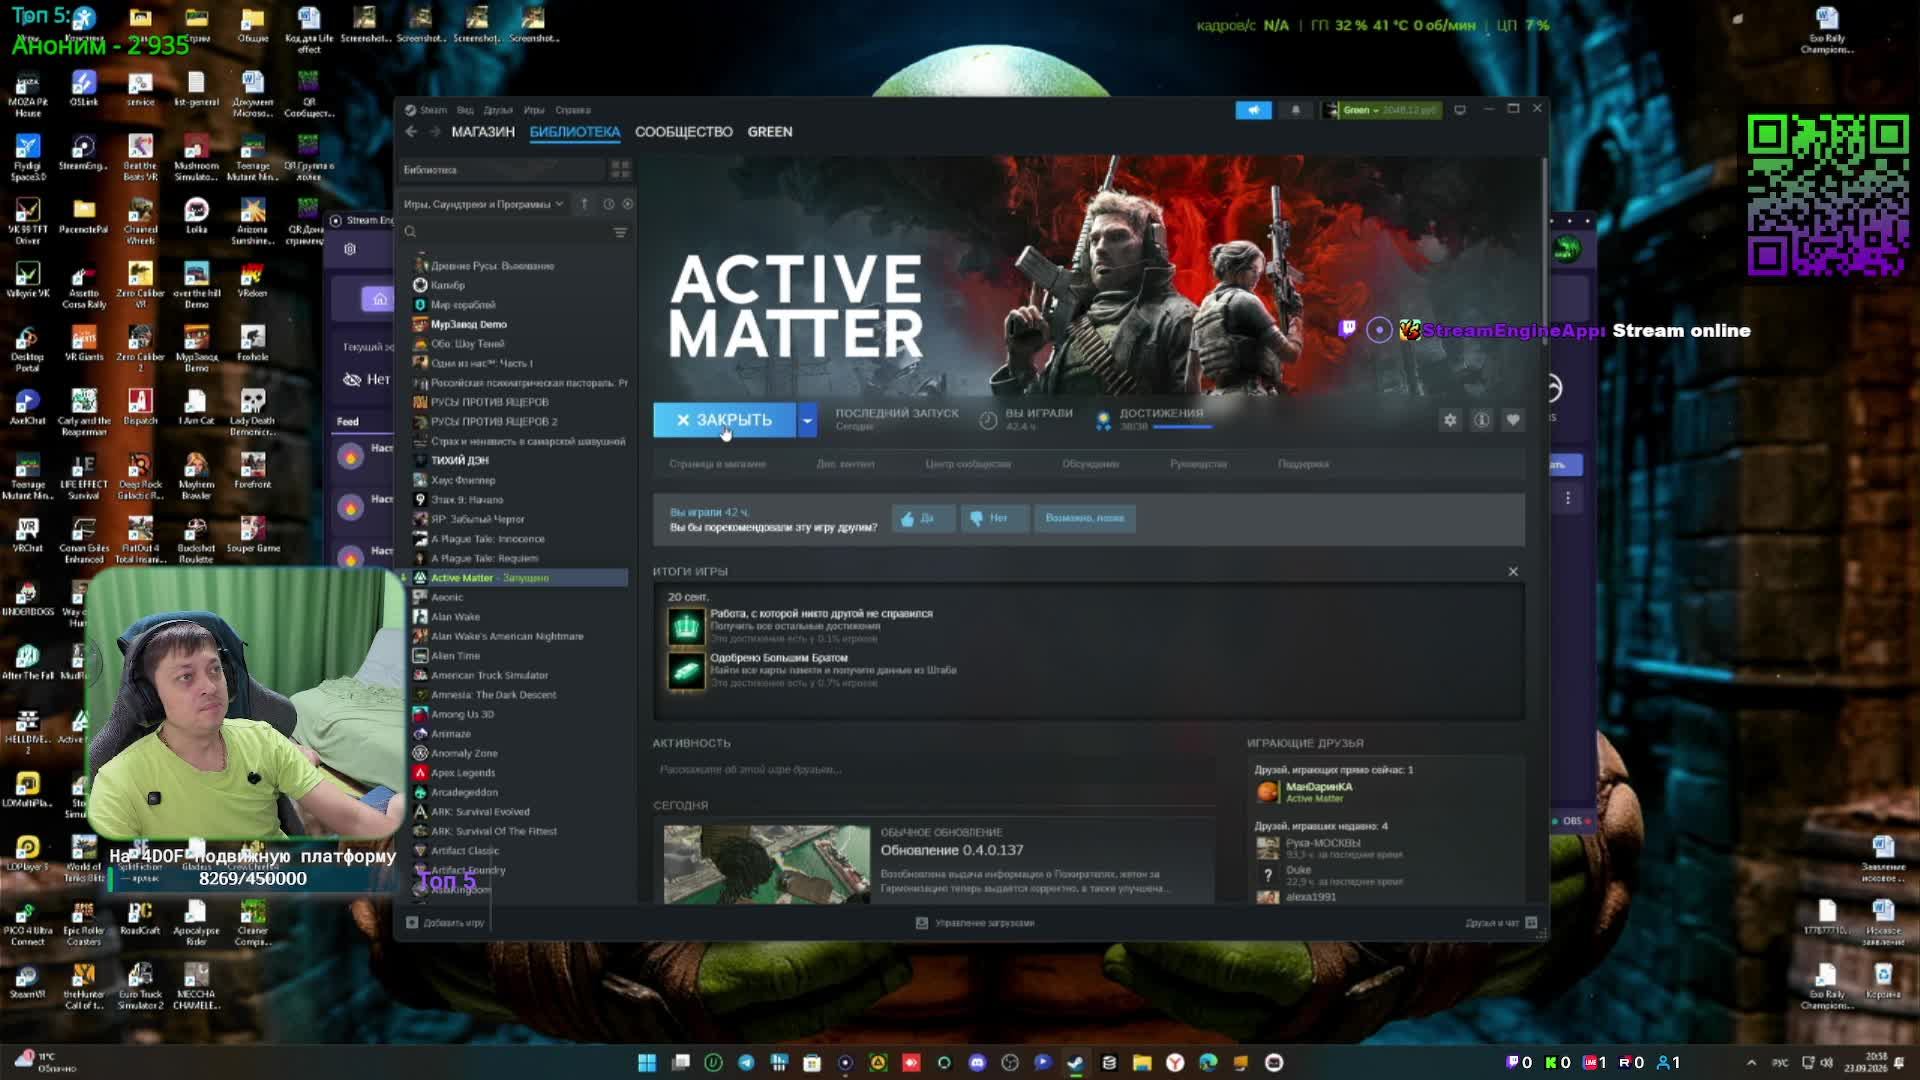Image resolution: width=1920 pixels, height=1080 pixels.
Task: Open game settings gear icon
Action: tap(1450, 420)
